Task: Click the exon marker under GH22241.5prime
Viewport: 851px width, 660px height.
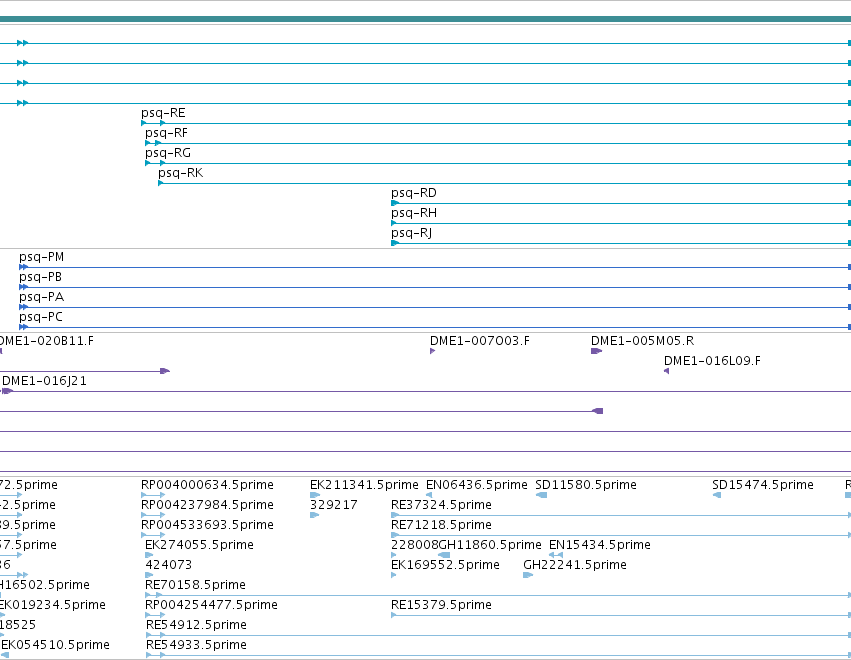Action: tap(528, 575)
